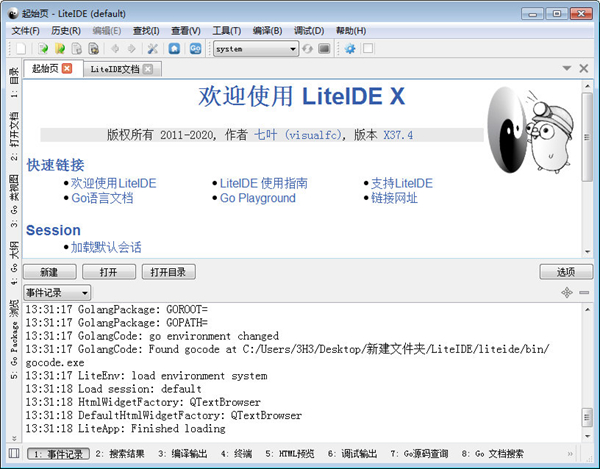Close the LiteIDE文档 tab

[148, 69]
